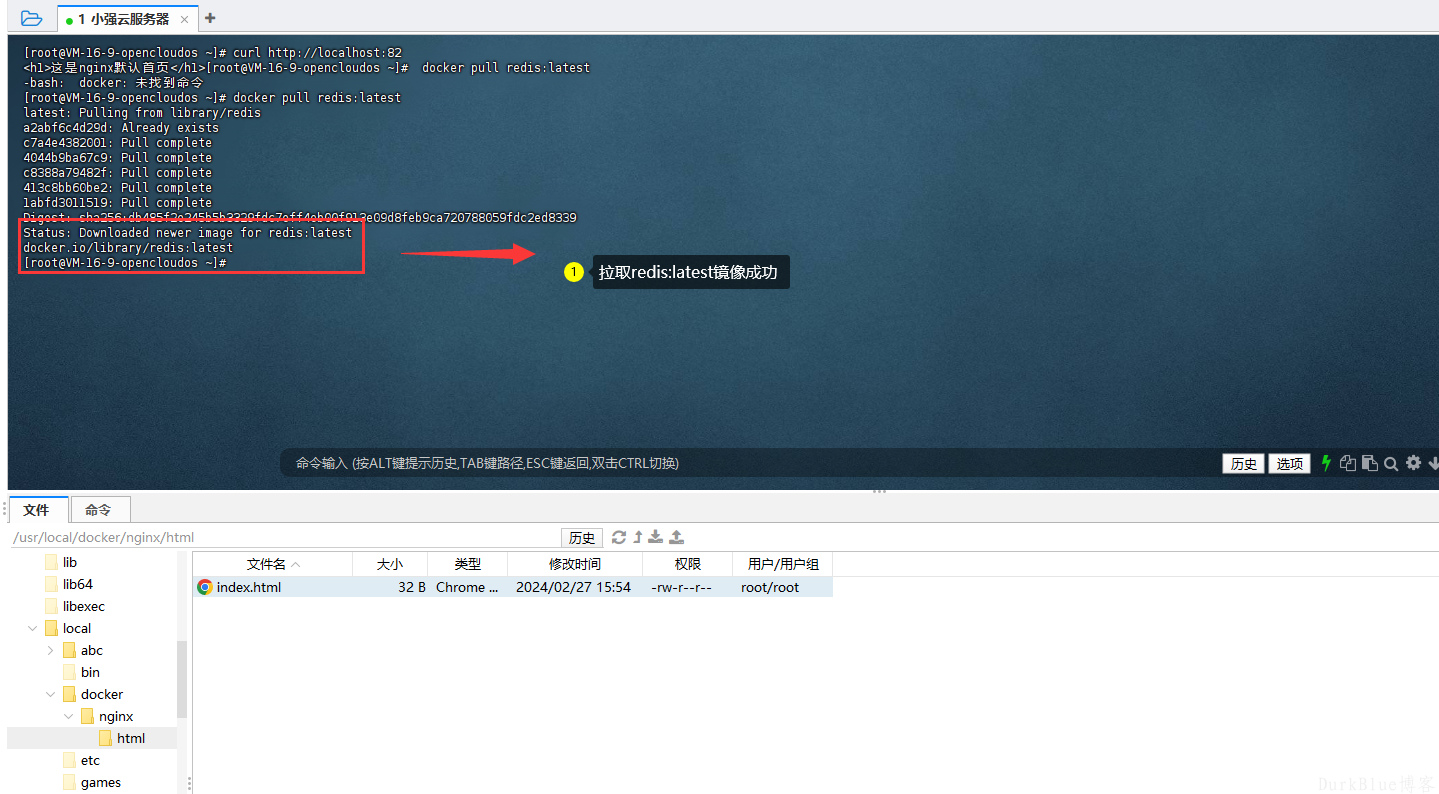Collapse the docker folder chevron

[x=51, y=694]
